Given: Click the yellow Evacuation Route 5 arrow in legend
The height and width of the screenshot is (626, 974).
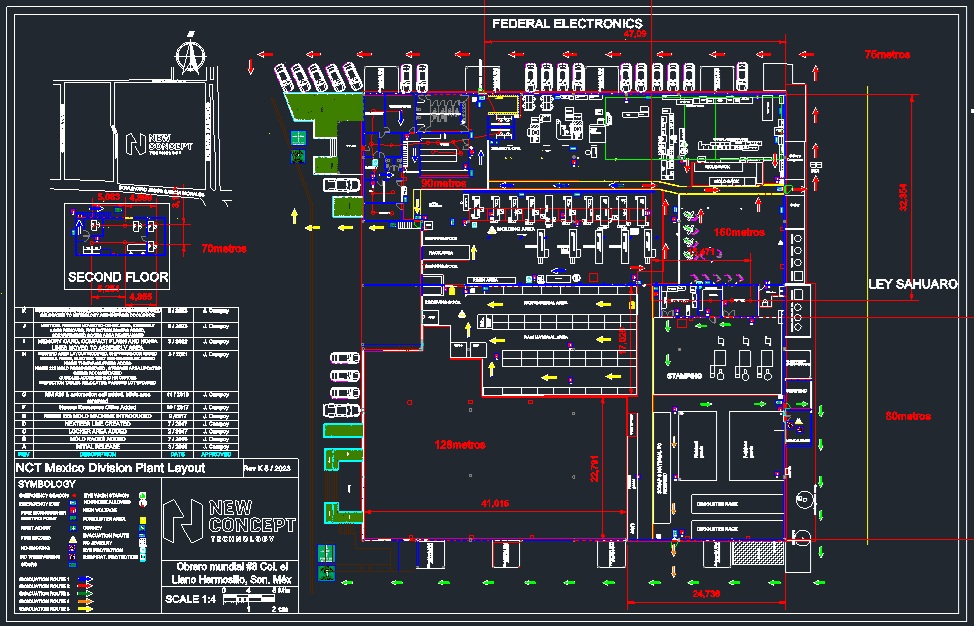Looking at the screenshot, I should [x=86, y=609].
